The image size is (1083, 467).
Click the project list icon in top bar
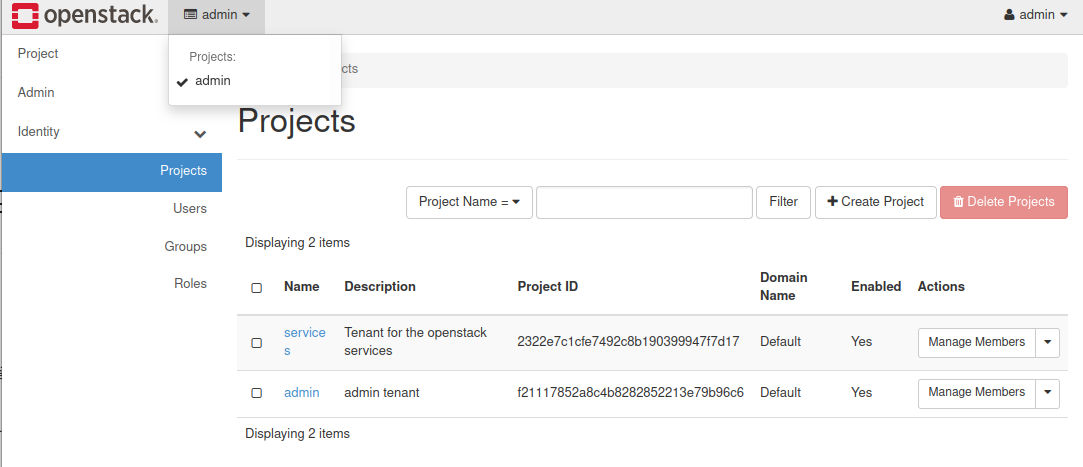point(191,15)
